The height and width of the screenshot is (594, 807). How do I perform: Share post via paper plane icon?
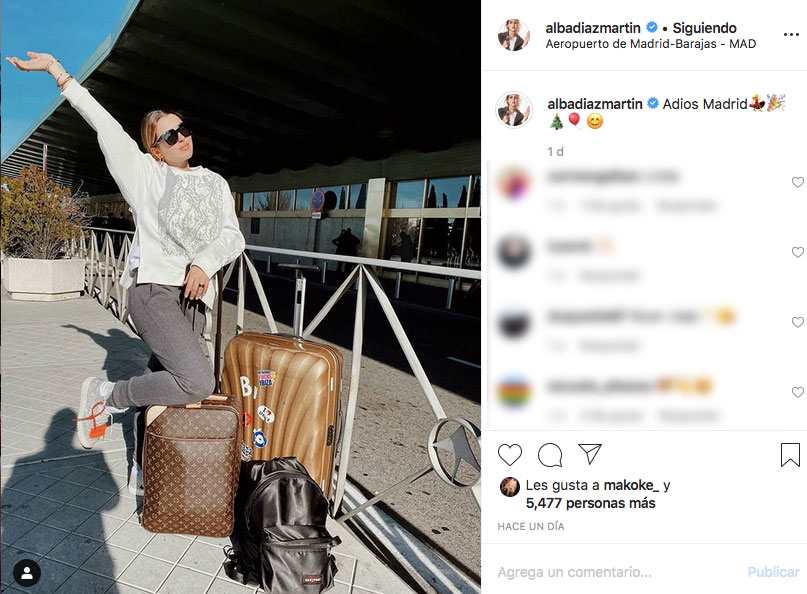pyautogui.click(x=589, y=453)
